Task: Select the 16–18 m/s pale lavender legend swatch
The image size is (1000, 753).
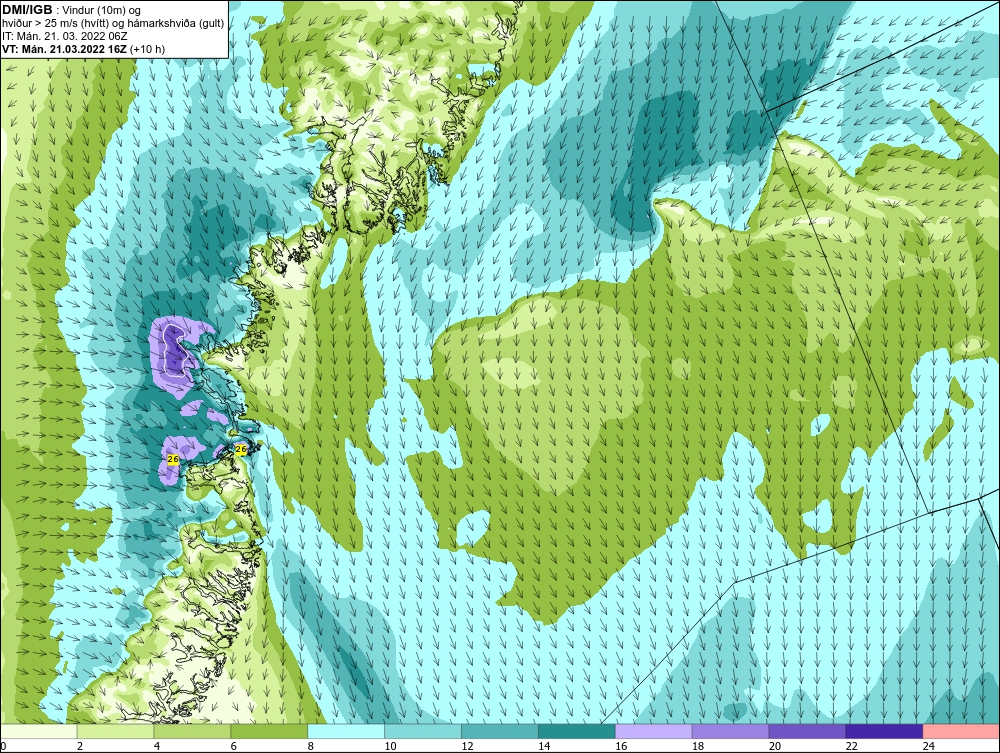Action: coord(654,731)
